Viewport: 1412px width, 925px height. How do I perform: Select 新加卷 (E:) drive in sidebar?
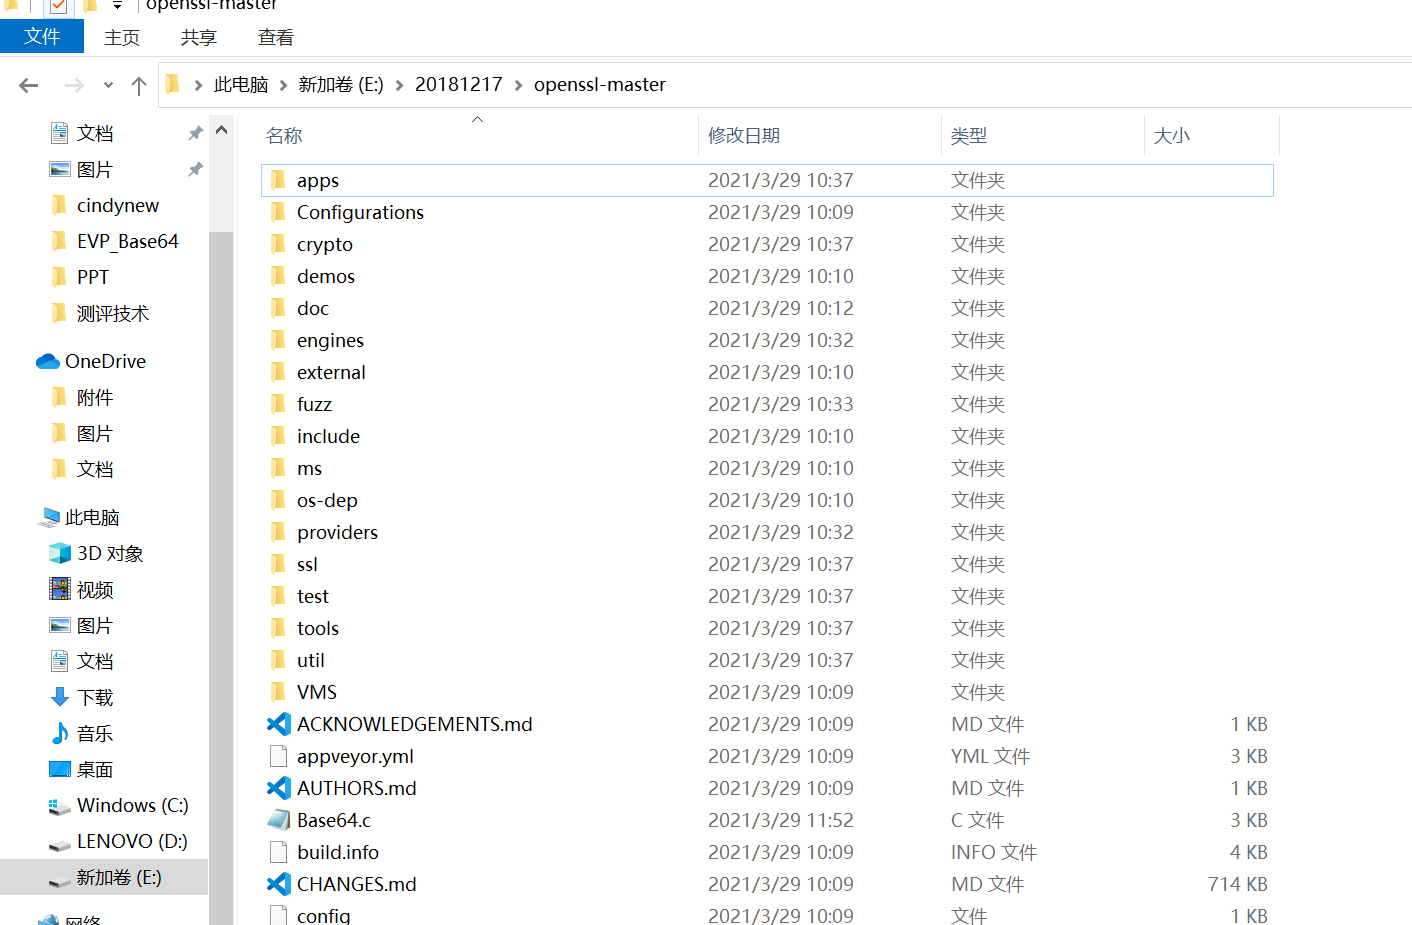coord(104,877)
